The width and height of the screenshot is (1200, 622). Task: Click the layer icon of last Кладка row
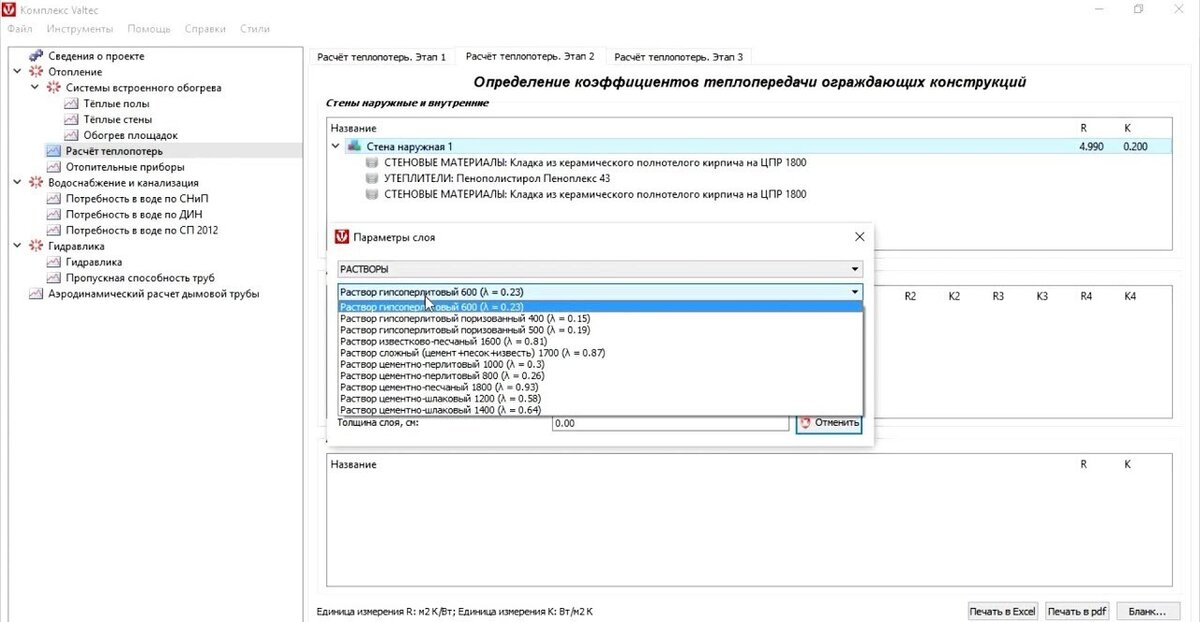click(x=372, y=194)
